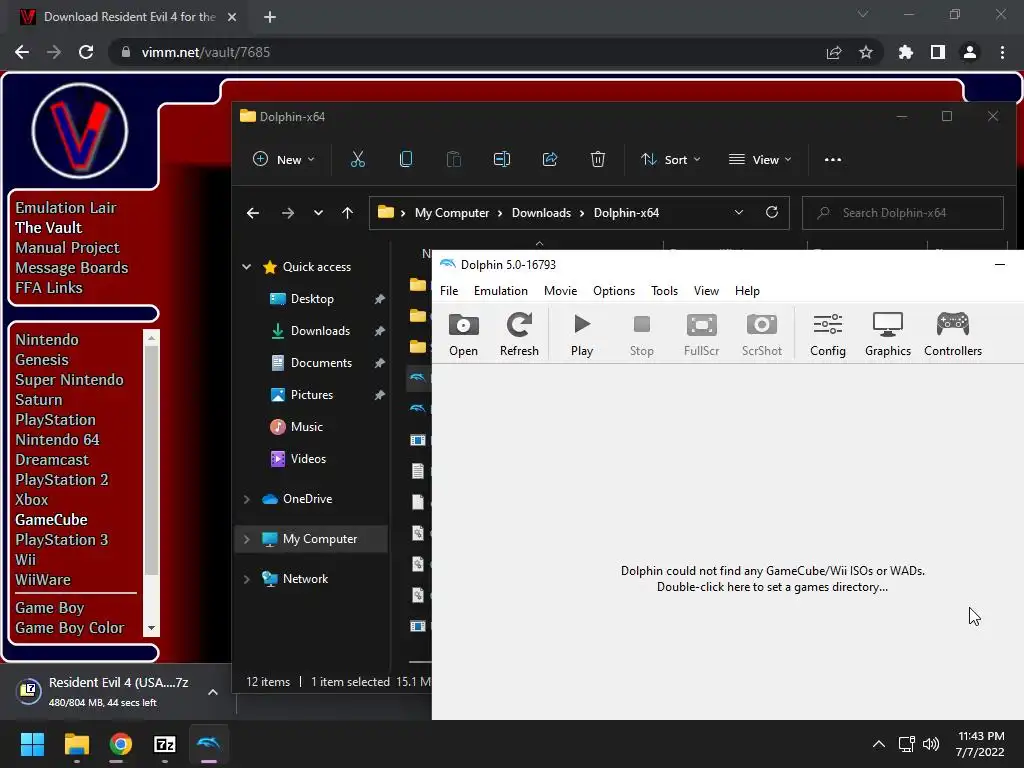
Task: Open Dolphin's Movie menu
Action: click(x=560, y=291)
